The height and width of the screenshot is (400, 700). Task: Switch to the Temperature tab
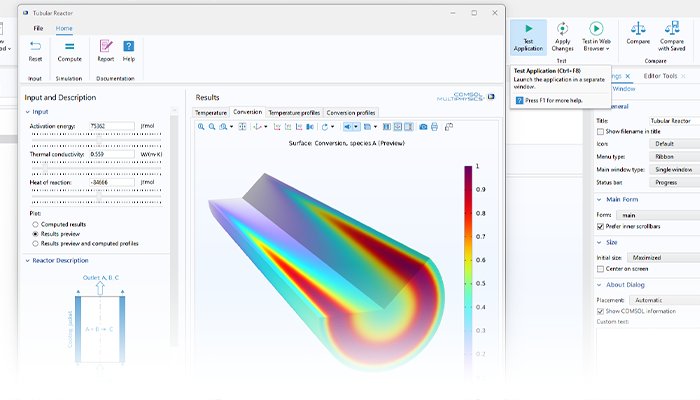coord(211,112)
